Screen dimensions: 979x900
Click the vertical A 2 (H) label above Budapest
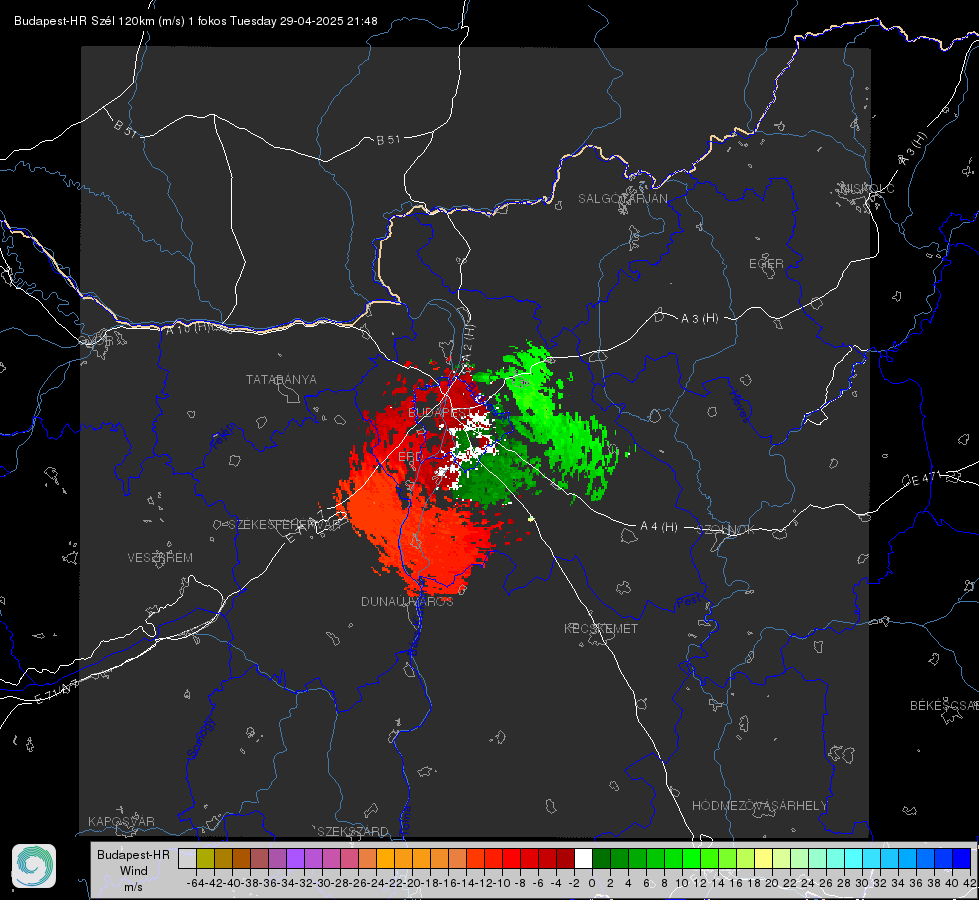click(x=468, y=342)
